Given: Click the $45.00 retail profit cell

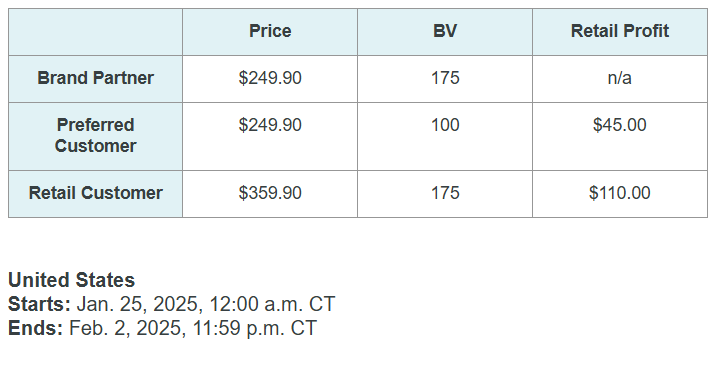Looking at the screenshot, I should (620, 125).
